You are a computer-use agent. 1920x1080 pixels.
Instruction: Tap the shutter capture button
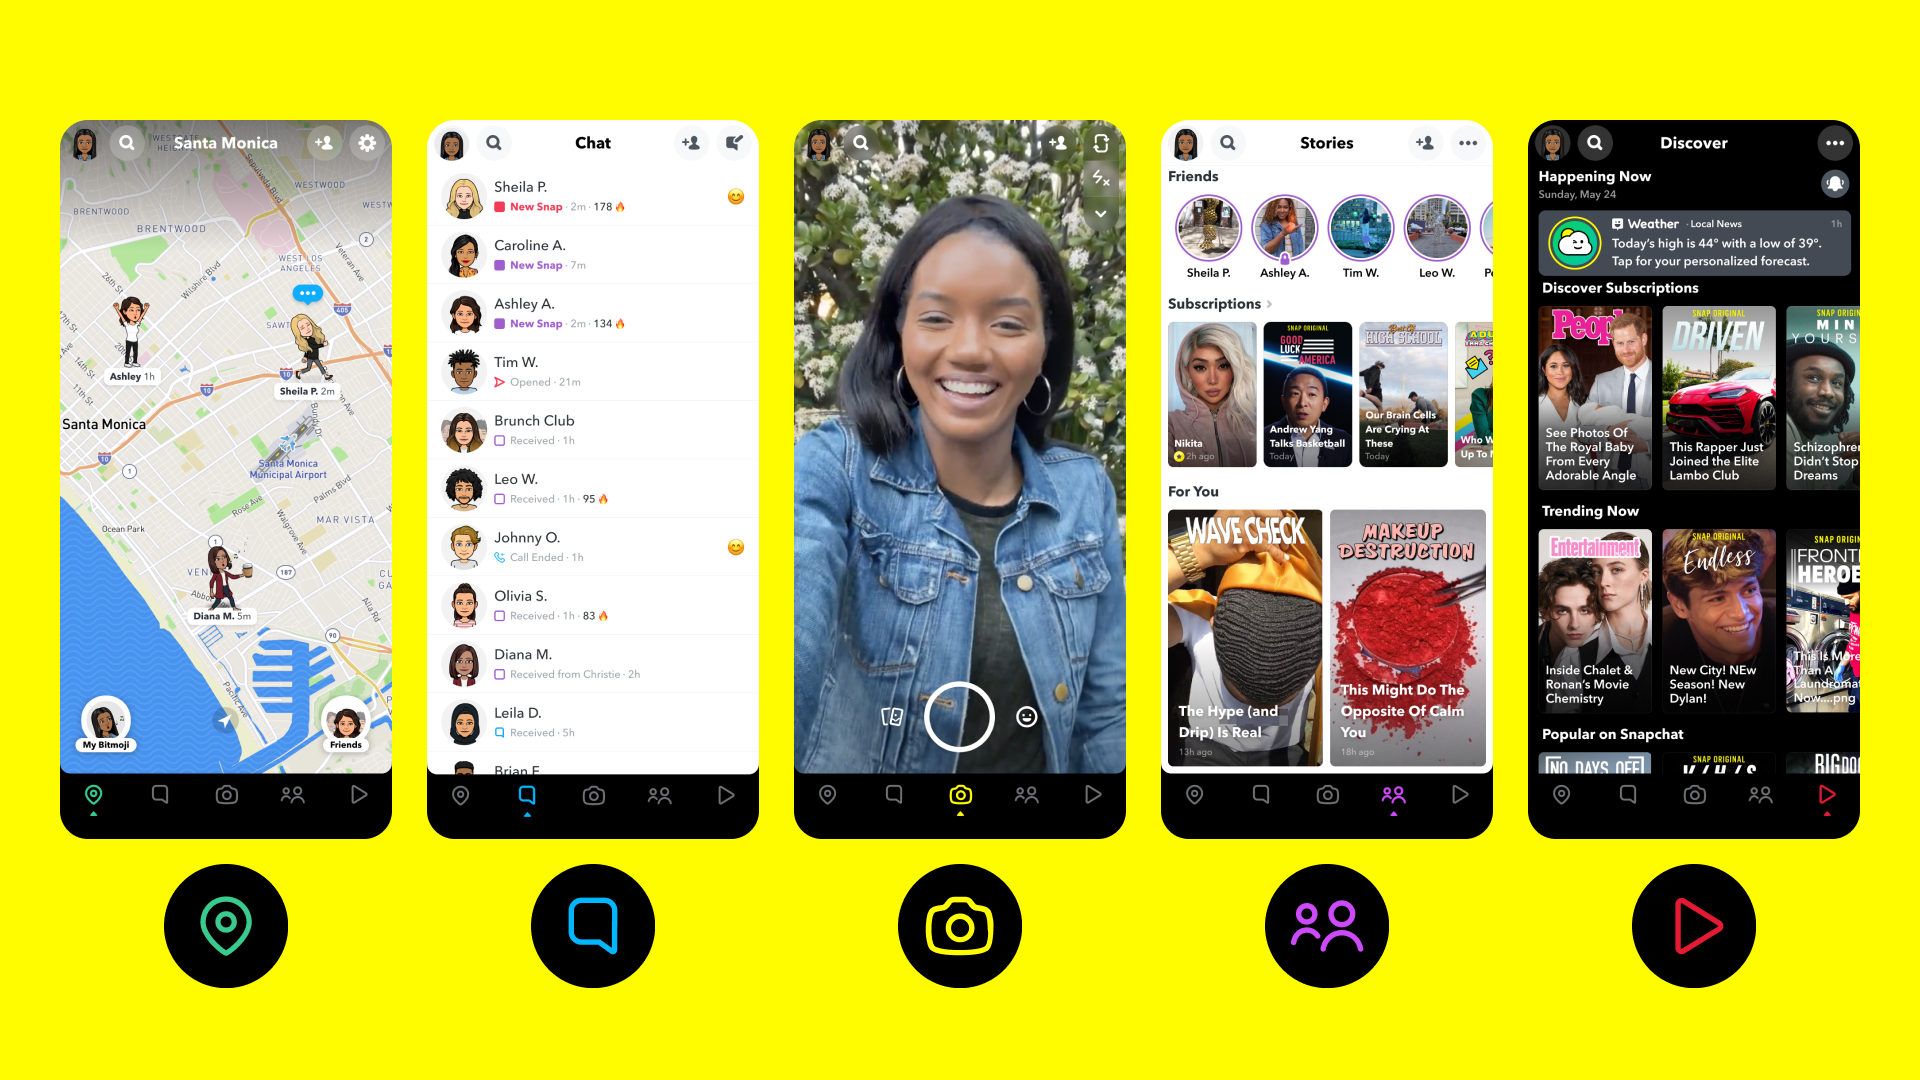959,715
